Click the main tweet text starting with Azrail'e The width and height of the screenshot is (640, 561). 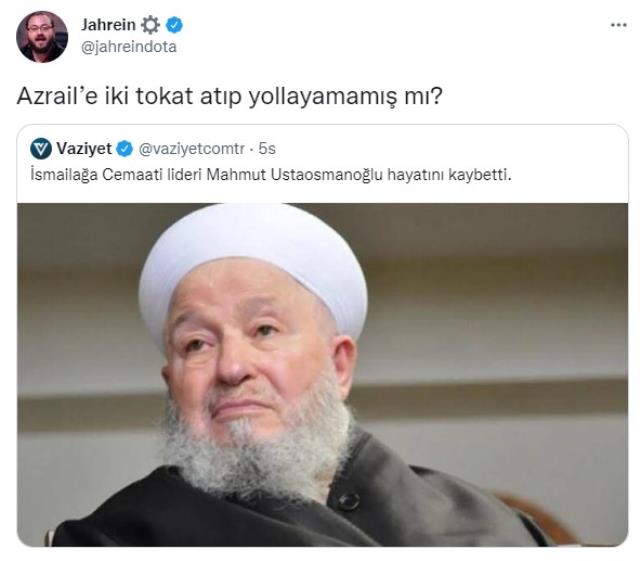(229, 97)
